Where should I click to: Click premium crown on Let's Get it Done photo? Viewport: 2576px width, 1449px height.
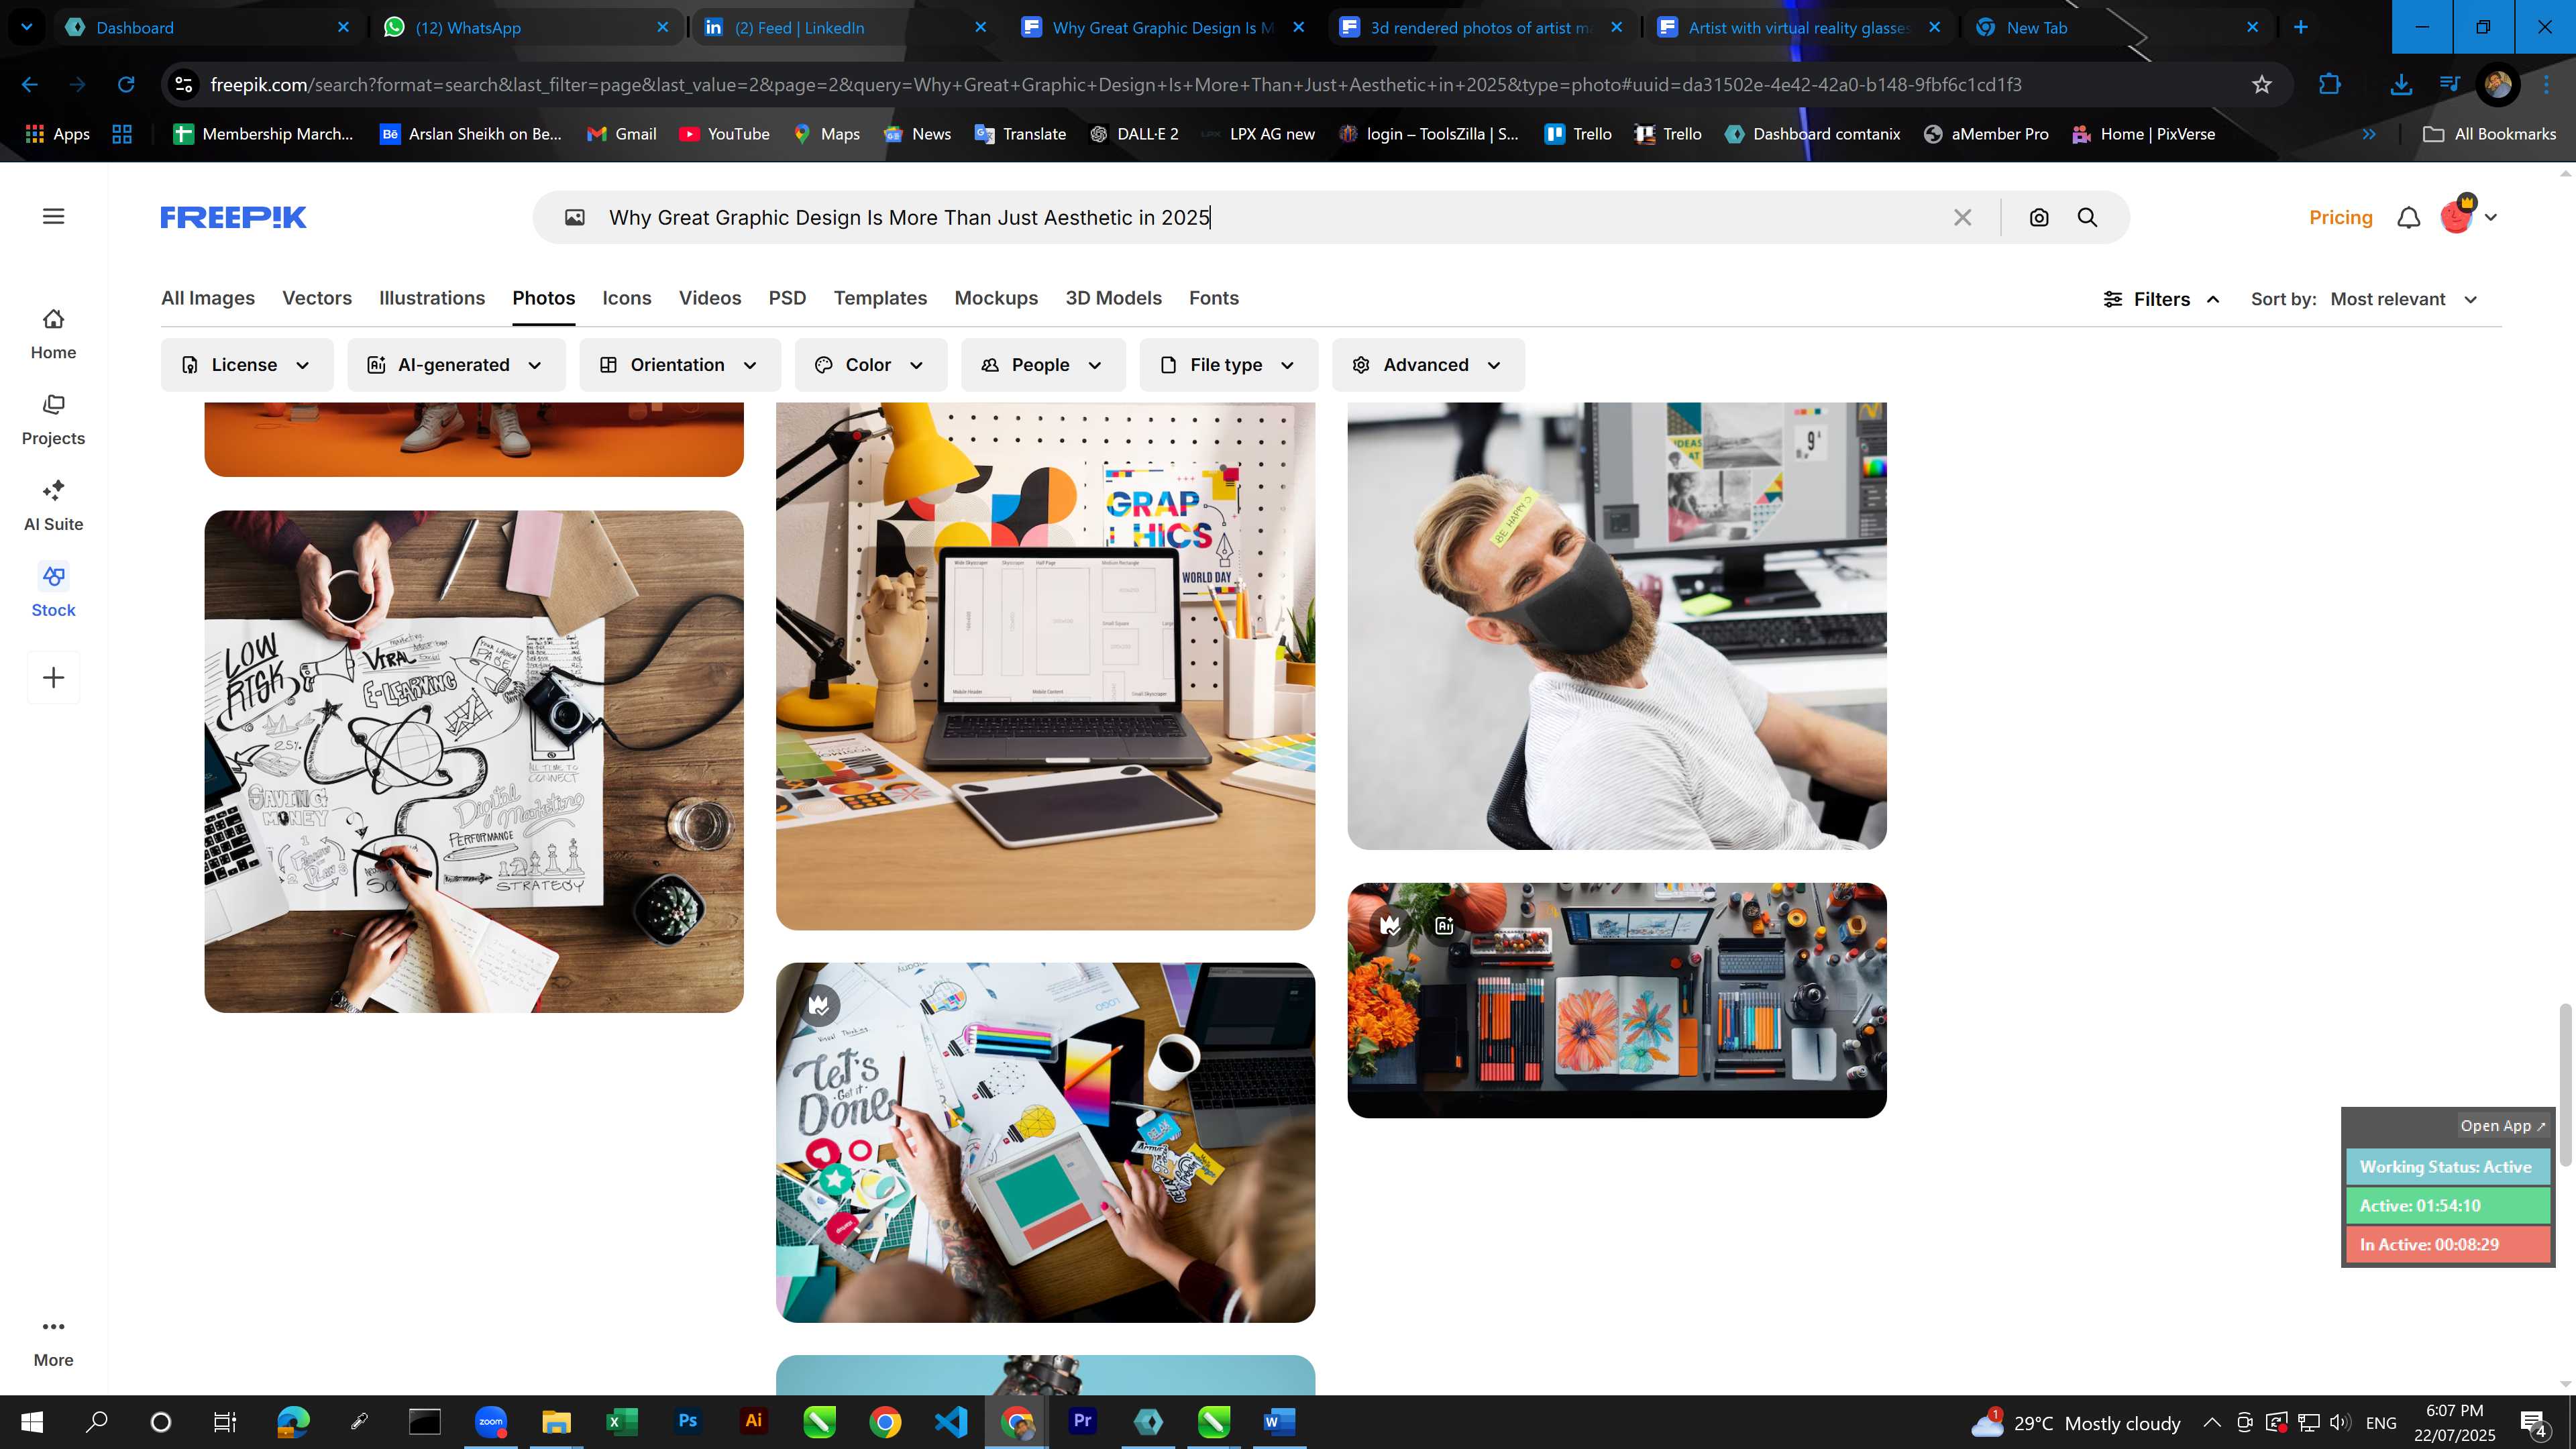[819, 1005]
